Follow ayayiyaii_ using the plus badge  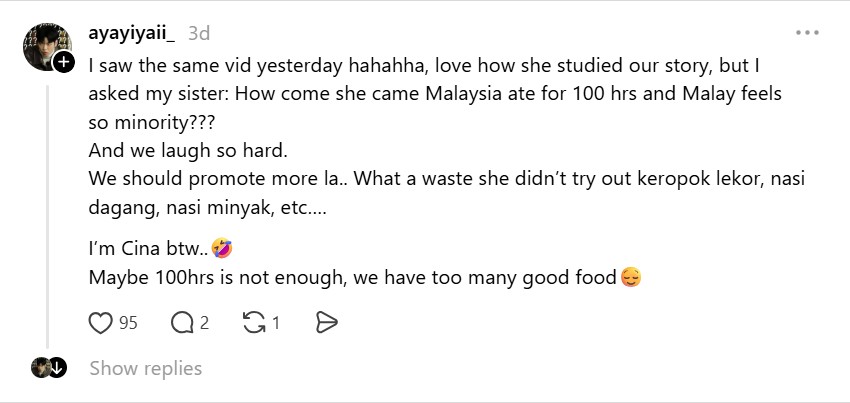(63, 62)
